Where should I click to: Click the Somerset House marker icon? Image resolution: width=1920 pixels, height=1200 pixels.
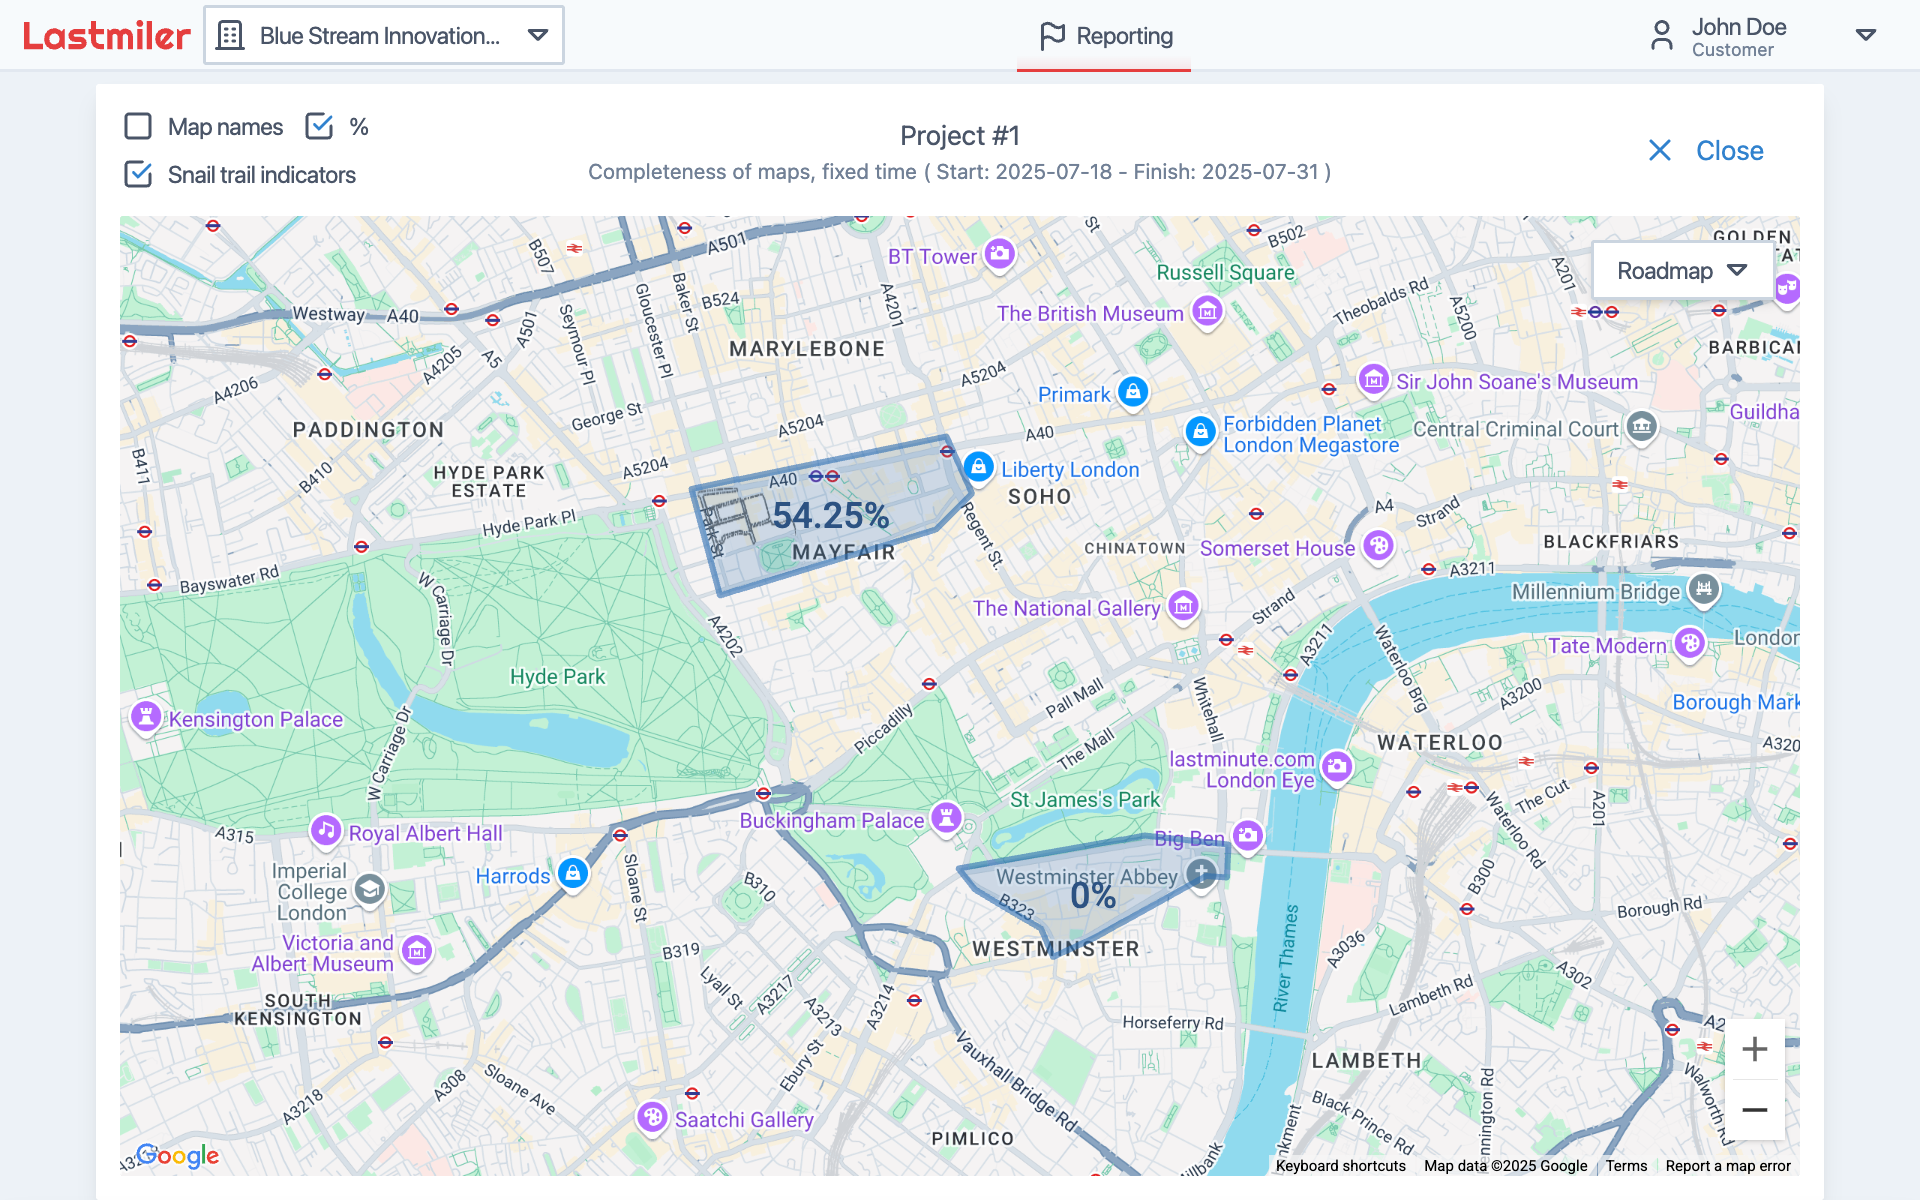point(1378,545)
